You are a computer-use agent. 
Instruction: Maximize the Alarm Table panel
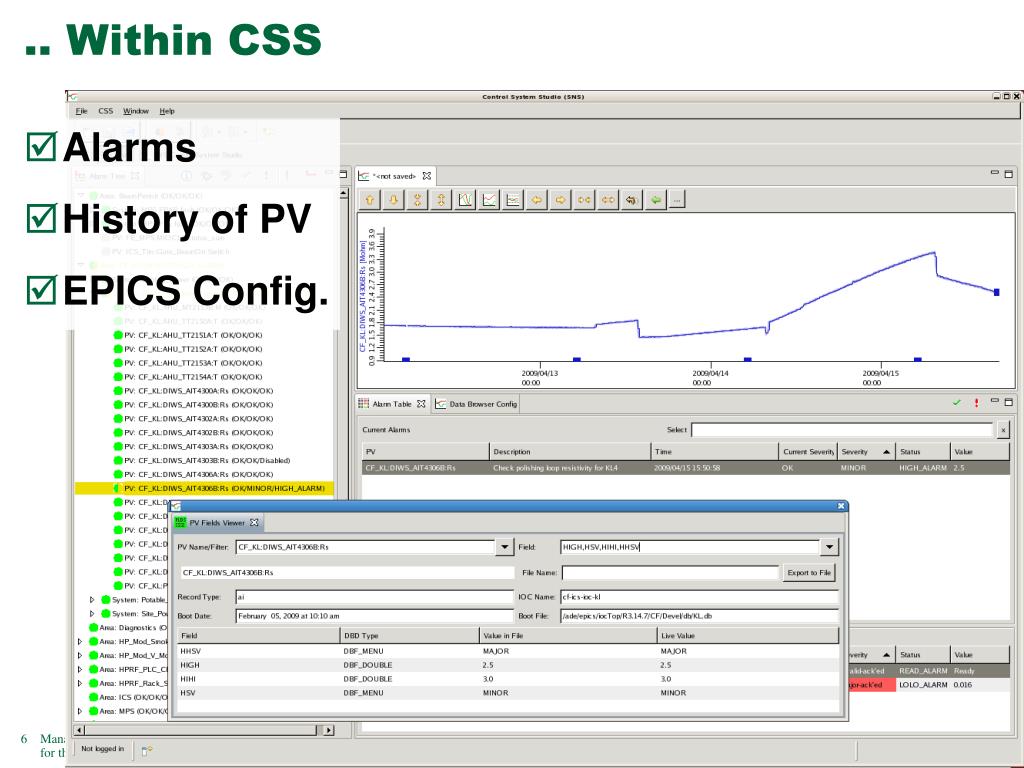[x=1008, y=402]
